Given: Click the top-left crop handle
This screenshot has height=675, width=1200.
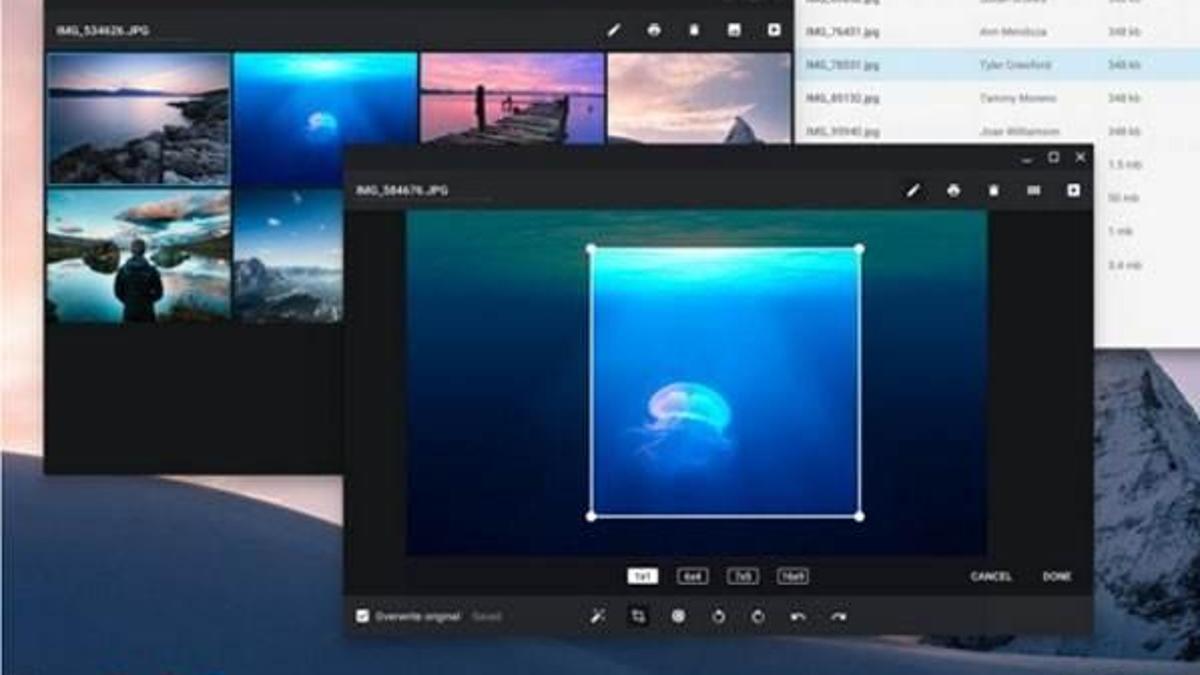Looking at the screenshot, I should pos(590,248).
